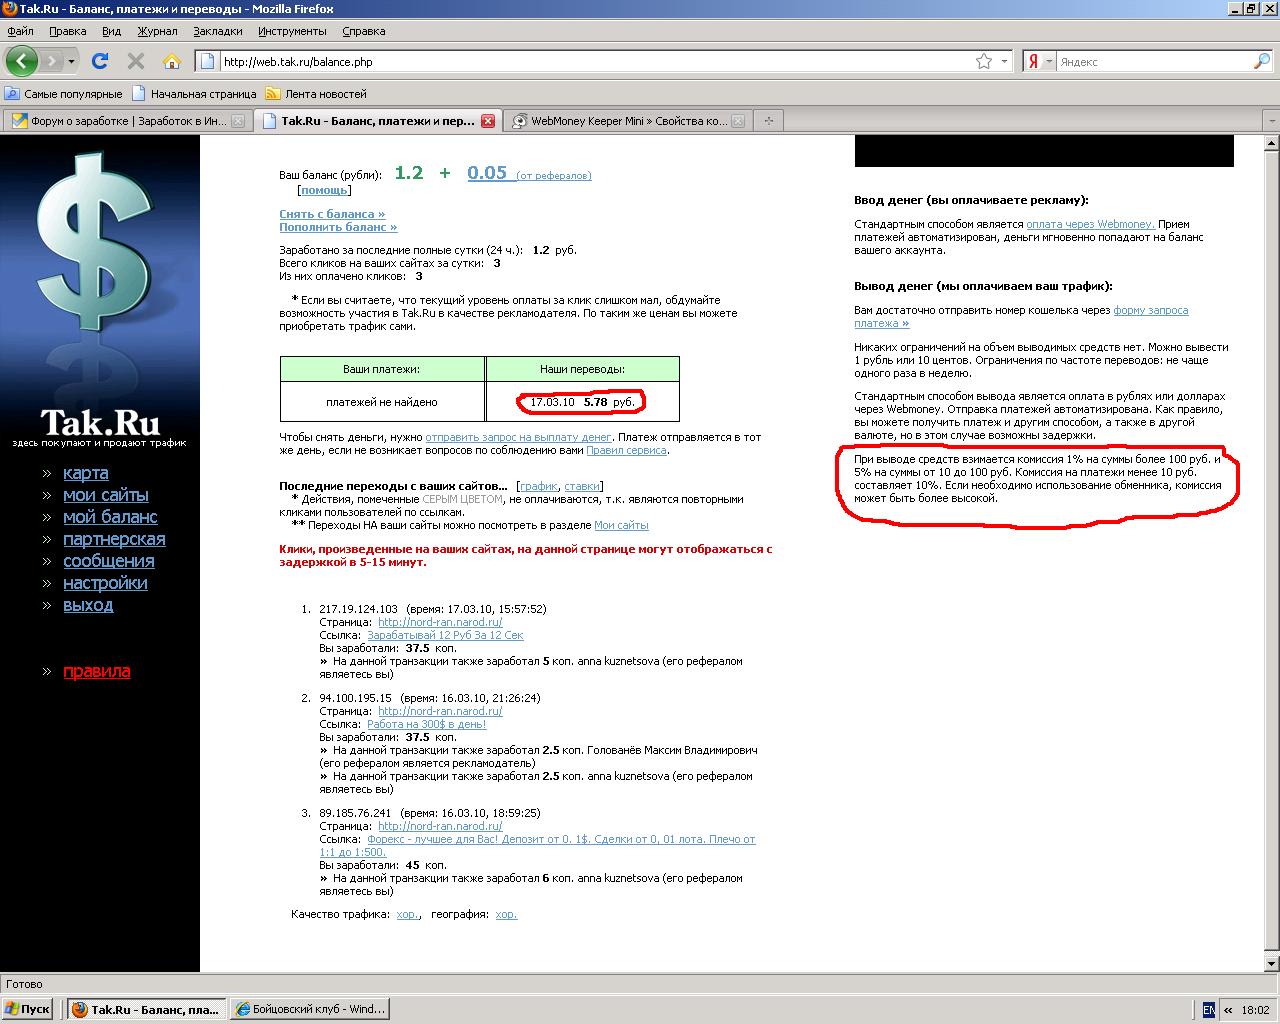
Task: Close the Tak.Ru tab with red X
Action: pos(488,121)
